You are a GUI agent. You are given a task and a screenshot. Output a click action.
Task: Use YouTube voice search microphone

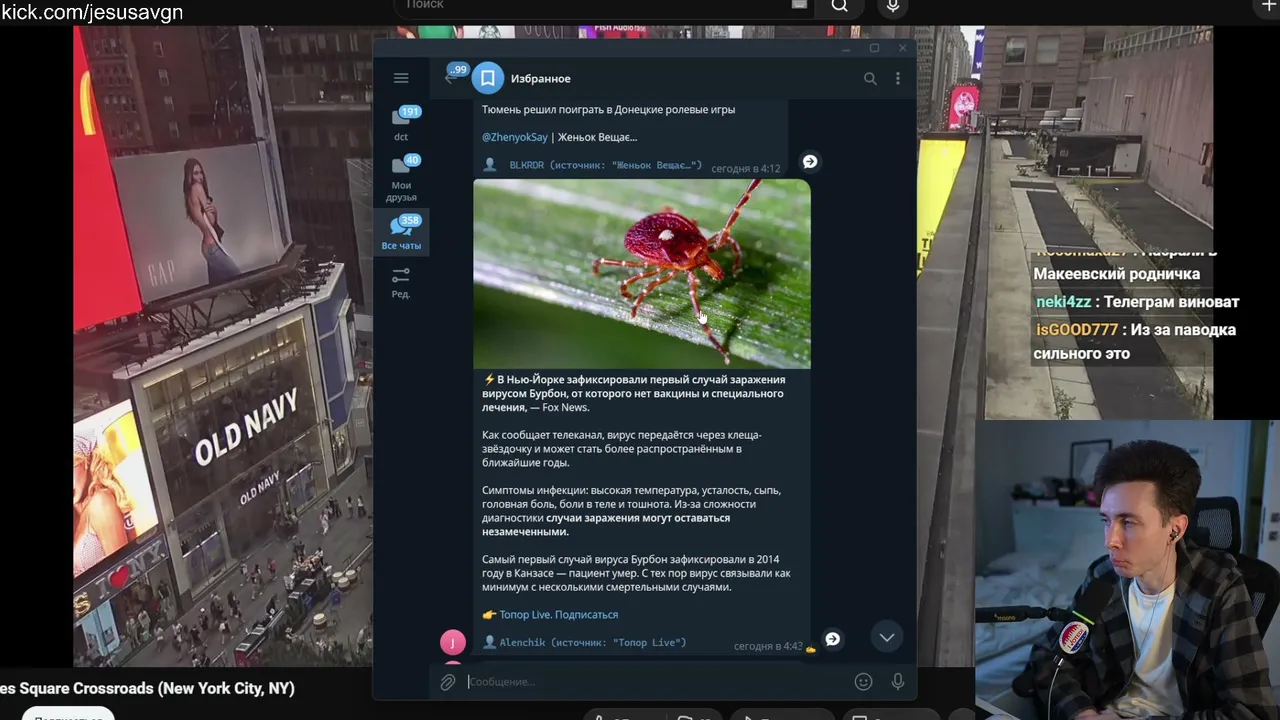coord(893,7)
